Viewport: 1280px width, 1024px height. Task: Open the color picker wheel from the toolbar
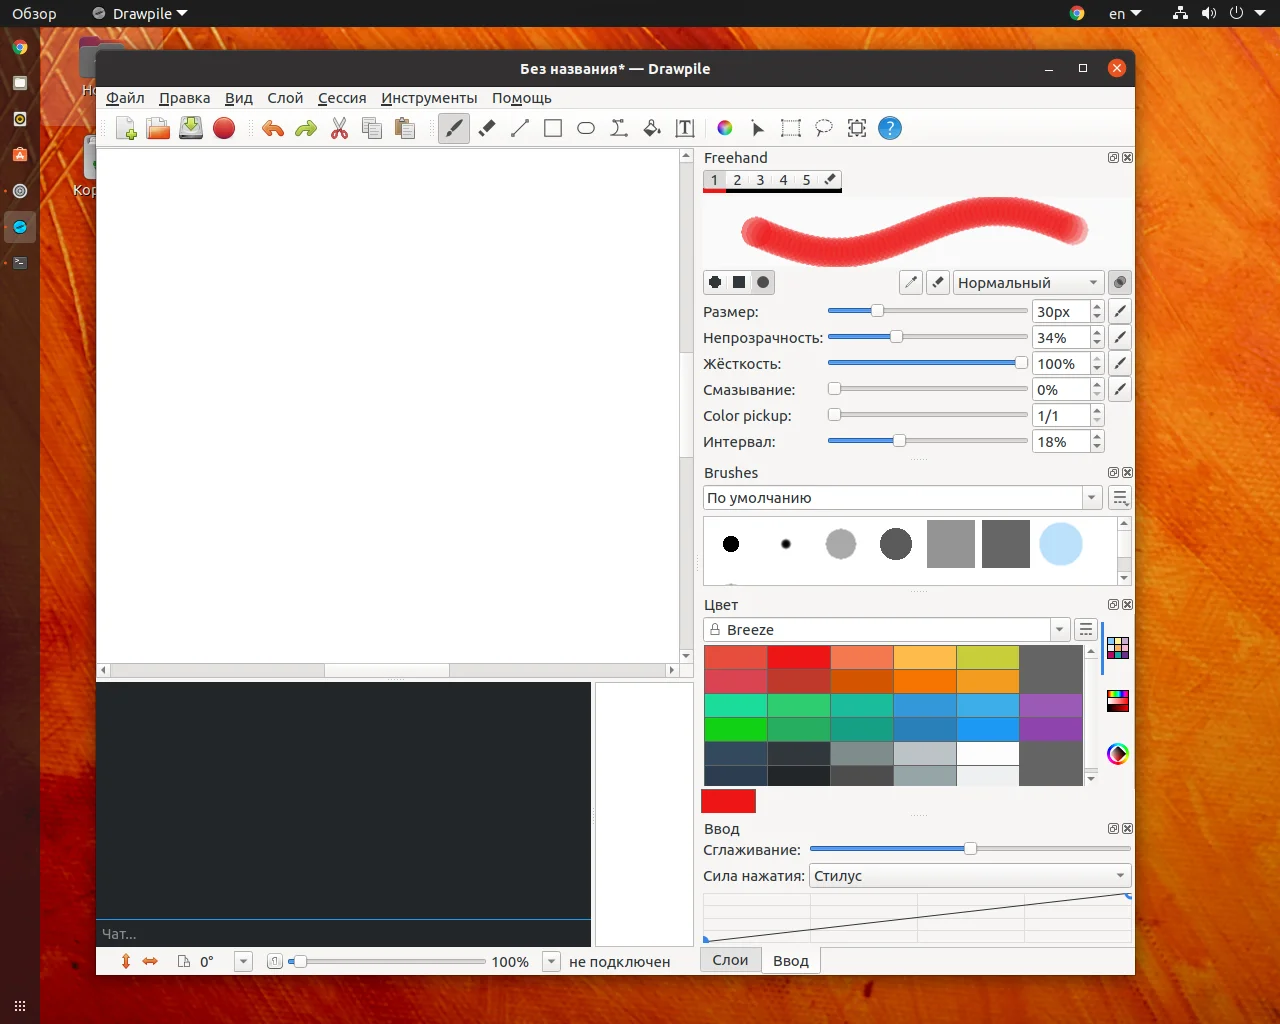click(724, 128)
